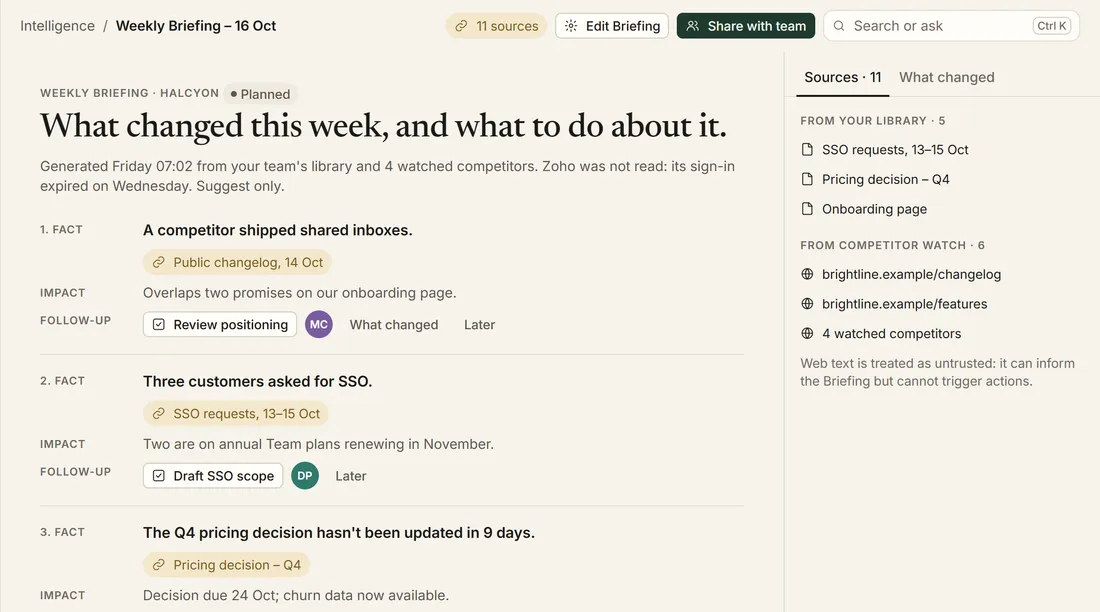Click the gear icon in Edit Briefing
Image resolution: width=1100 pixels, height=612 pixels.
pos(571,26)
